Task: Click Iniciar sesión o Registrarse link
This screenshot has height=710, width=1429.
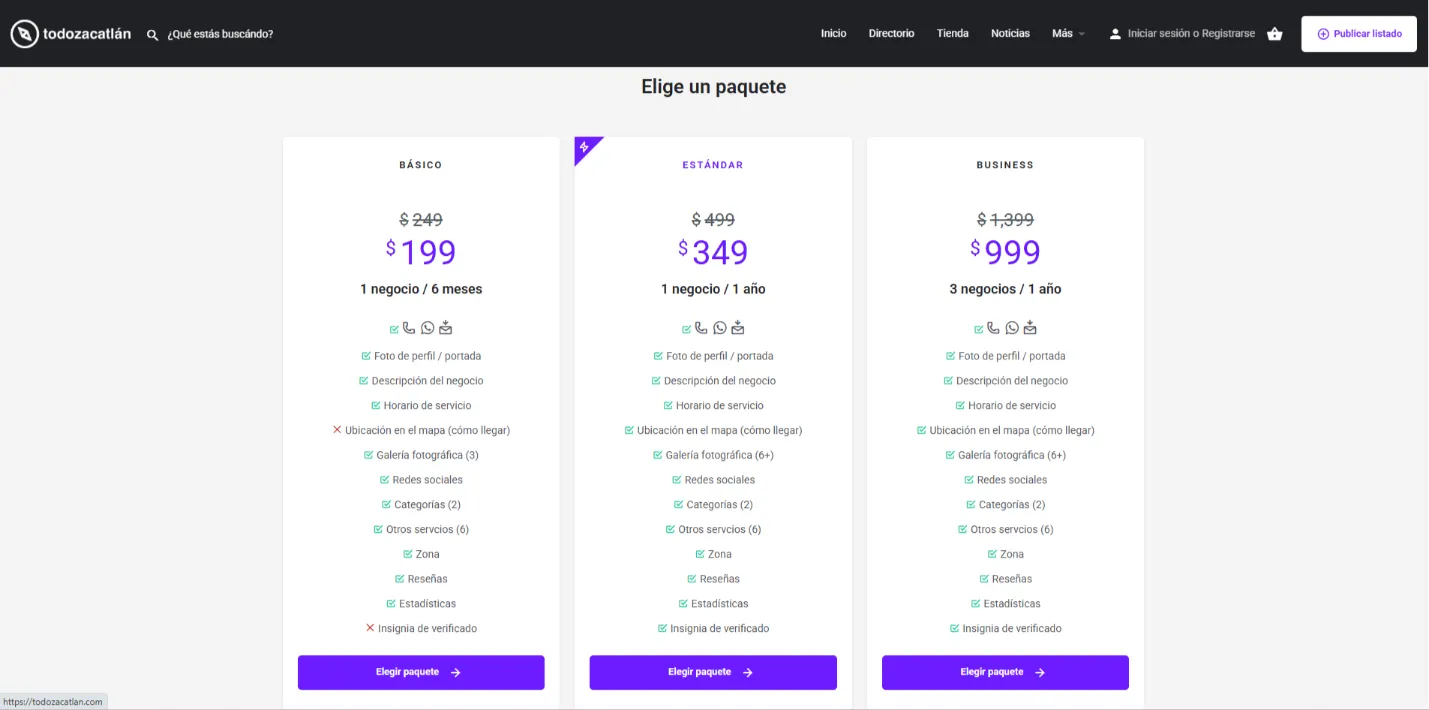Action: (1191, 34)
